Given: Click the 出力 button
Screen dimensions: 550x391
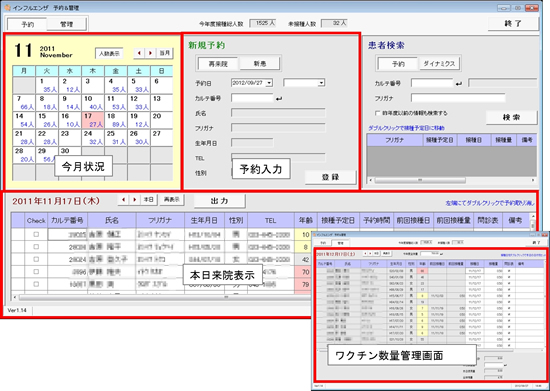Looking at the screenshot, I should tap(220, 201).
